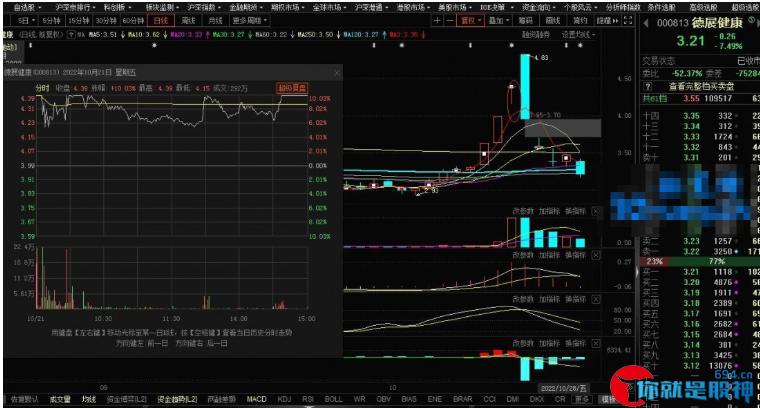
Task: Select the OBV indicator tab
Action: pos(383,399)
